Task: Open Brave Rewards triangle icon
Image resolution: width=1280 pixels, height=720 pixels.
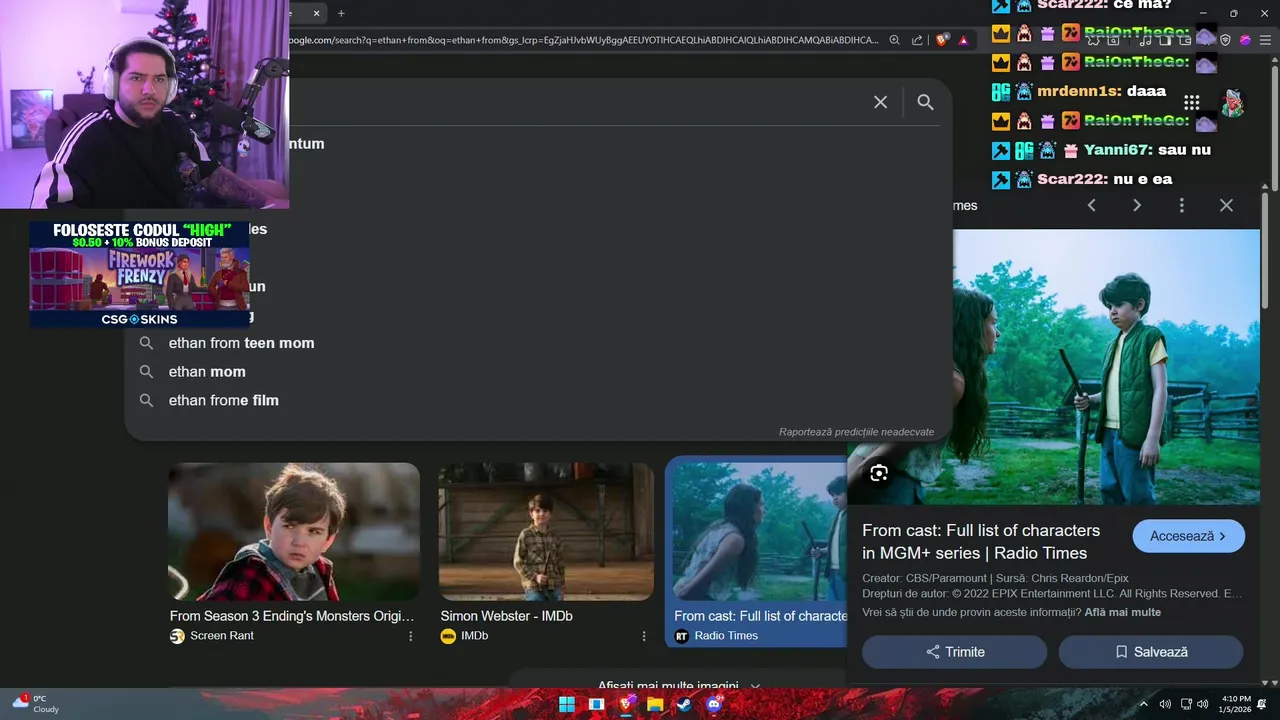Action: 964,40
